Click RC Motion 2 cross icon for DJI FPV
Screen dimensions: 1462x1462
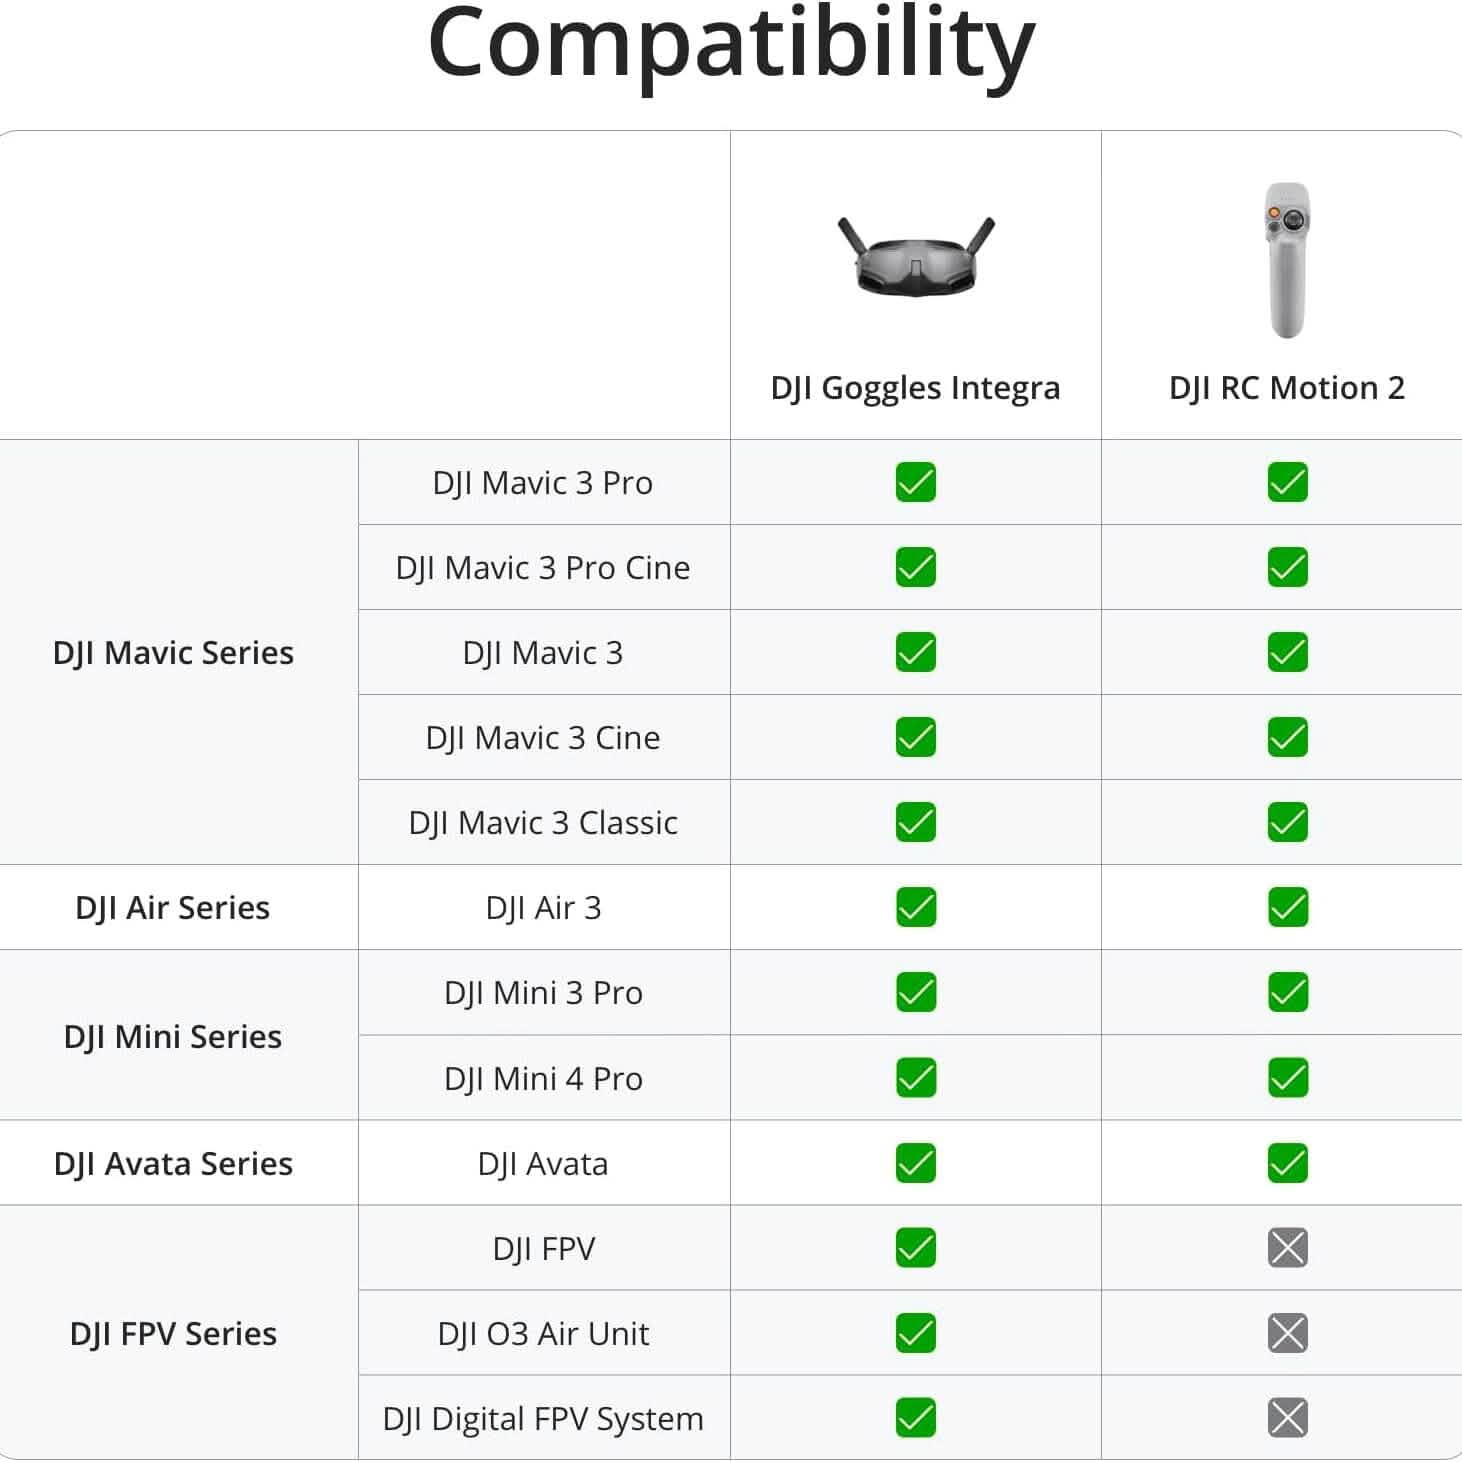coord(1287,1247)
